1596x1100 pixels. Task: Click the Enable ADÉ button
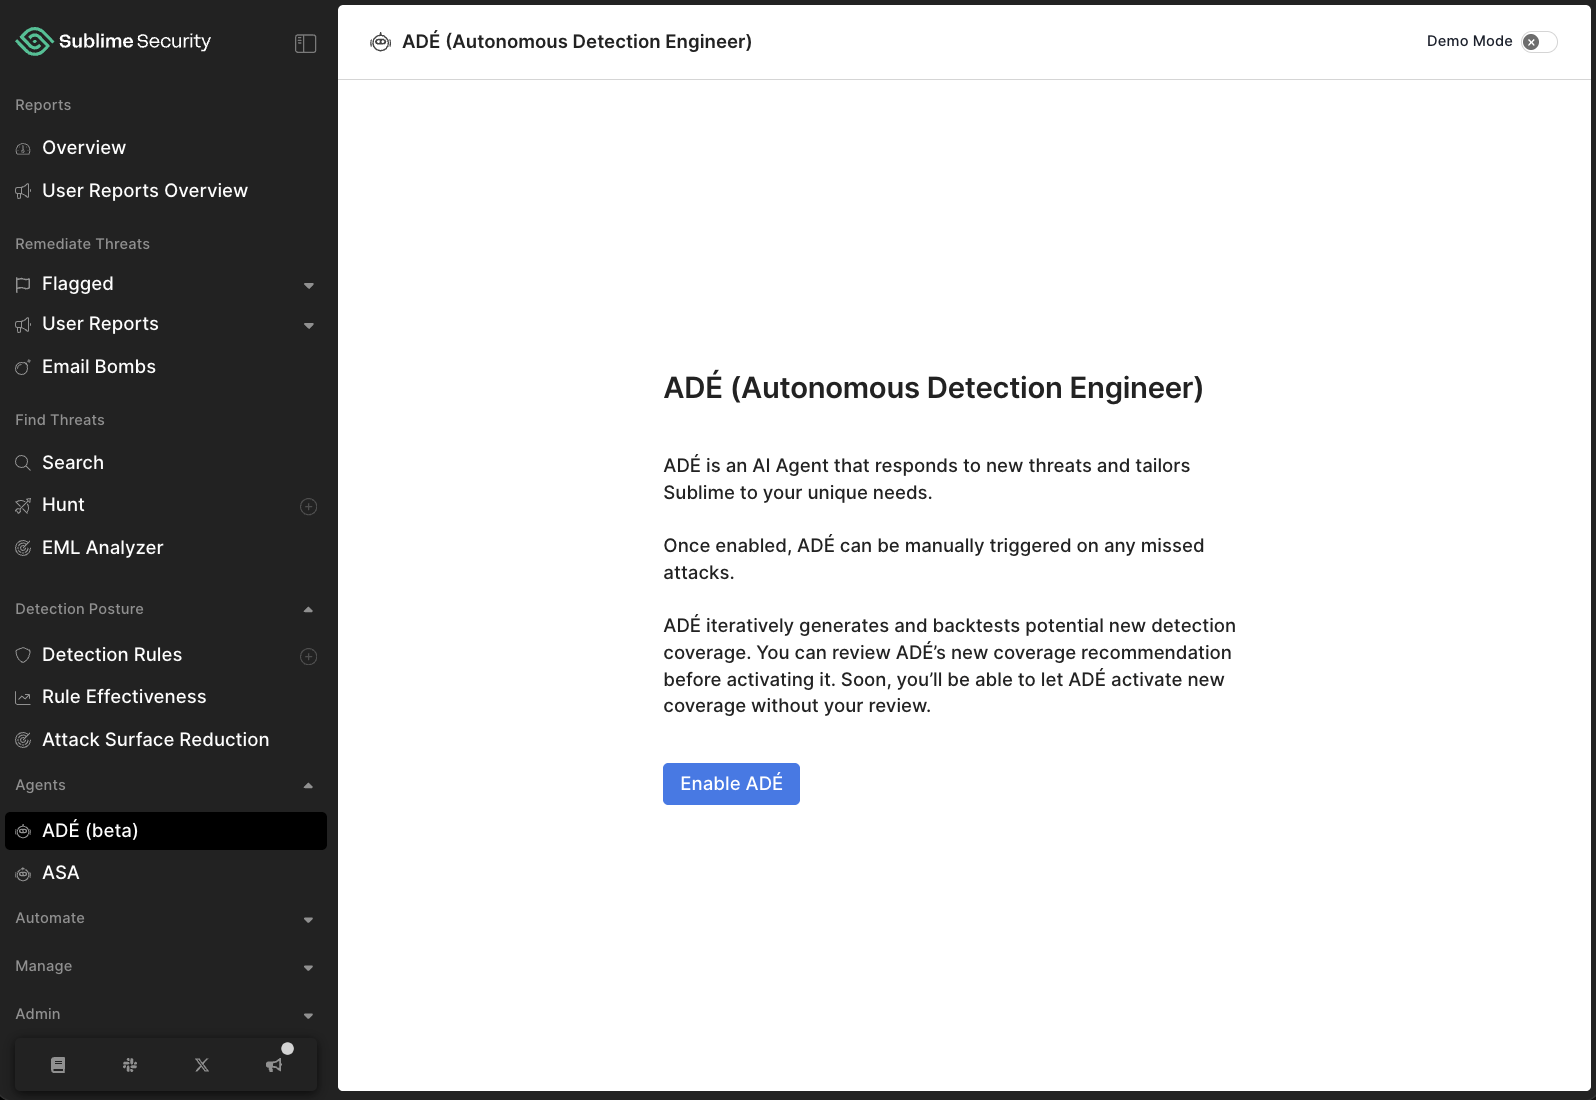731,784
